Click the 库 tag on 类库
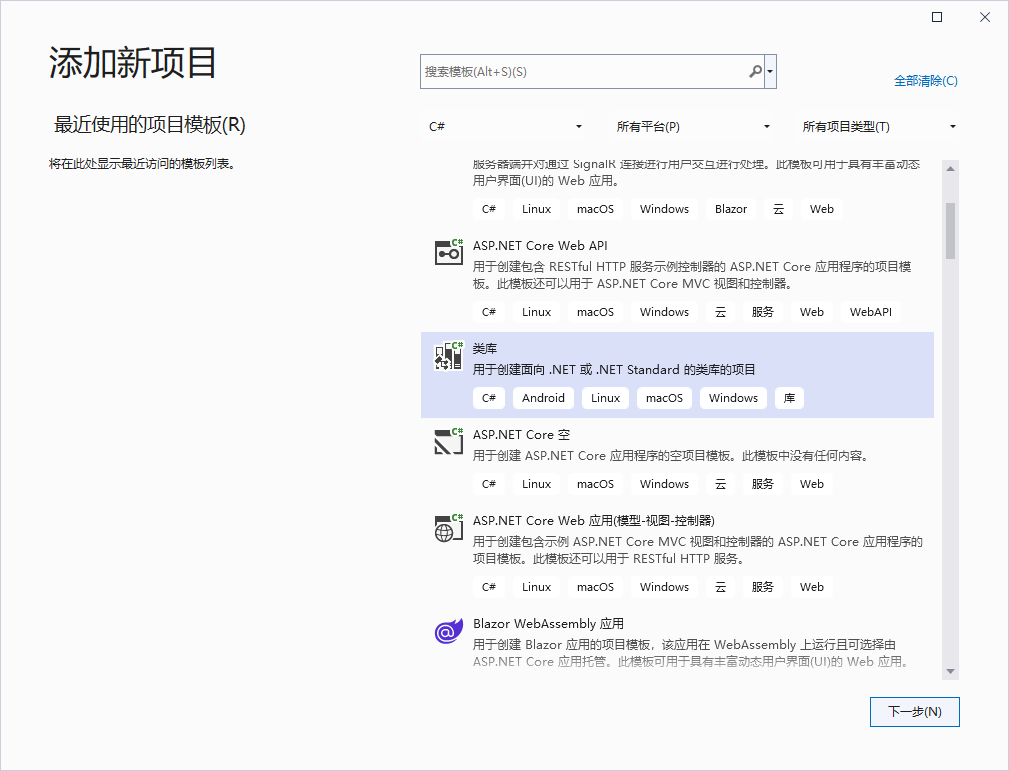Screen dimensions: 1009x771 [x=789, y=398]
